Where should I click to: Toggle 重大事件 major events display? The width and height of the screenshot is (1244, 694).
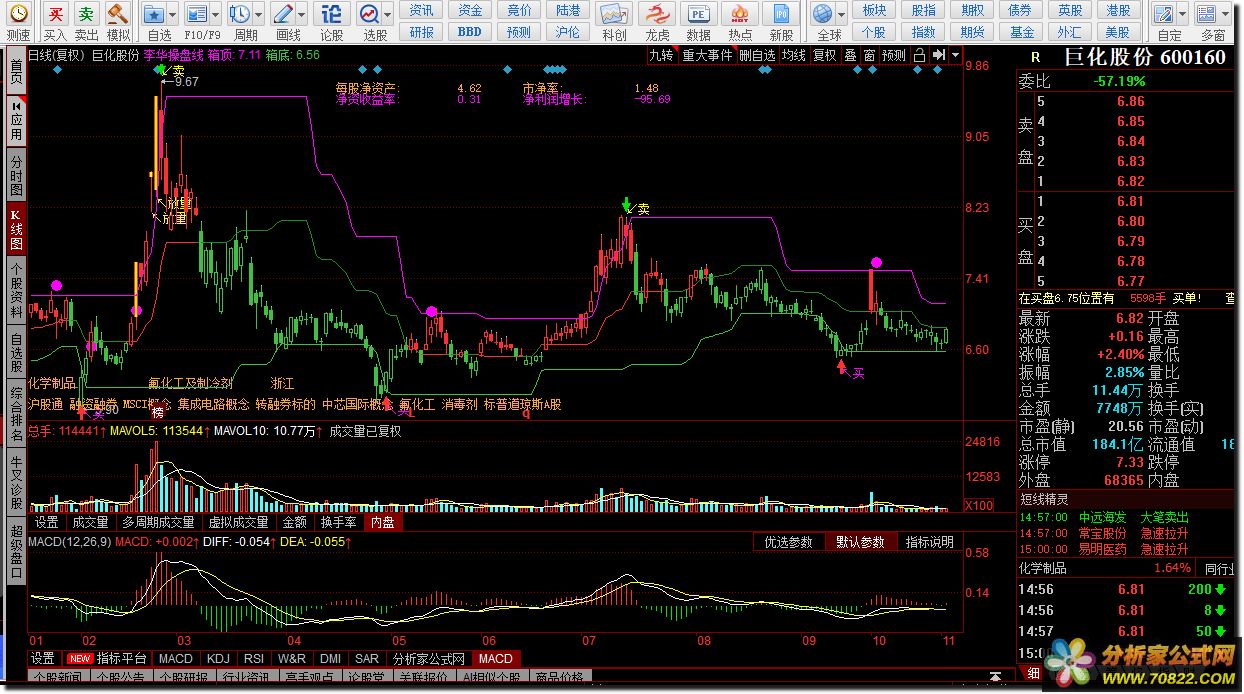(x=707, y=55)
